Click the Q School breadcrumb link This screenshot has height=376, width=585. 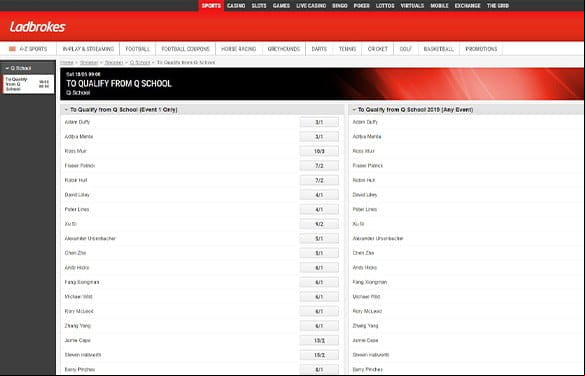140,62
